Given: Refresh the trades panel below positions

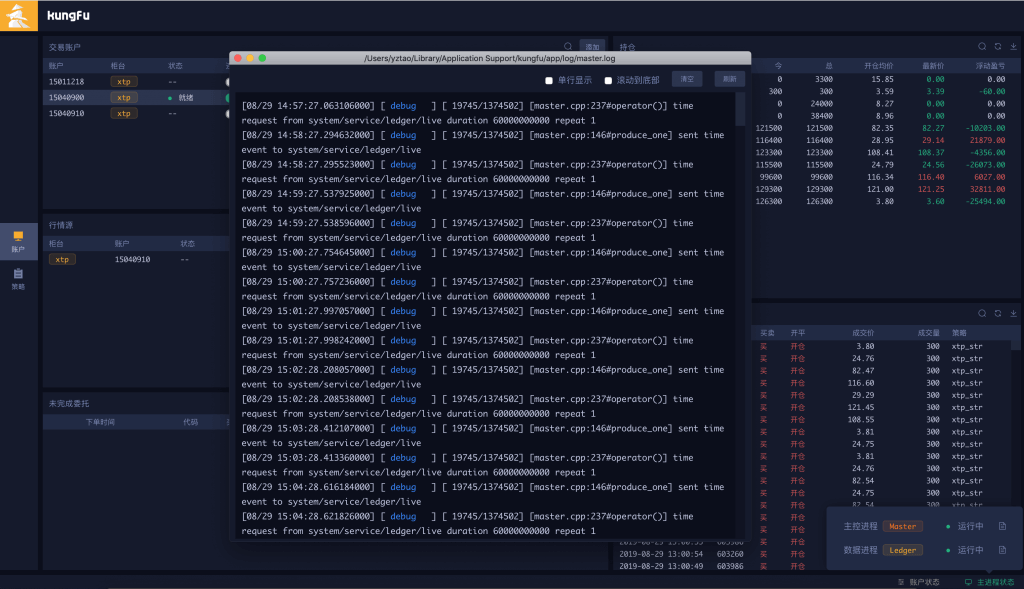Looking at the screenshot, I should pos(998,313).
